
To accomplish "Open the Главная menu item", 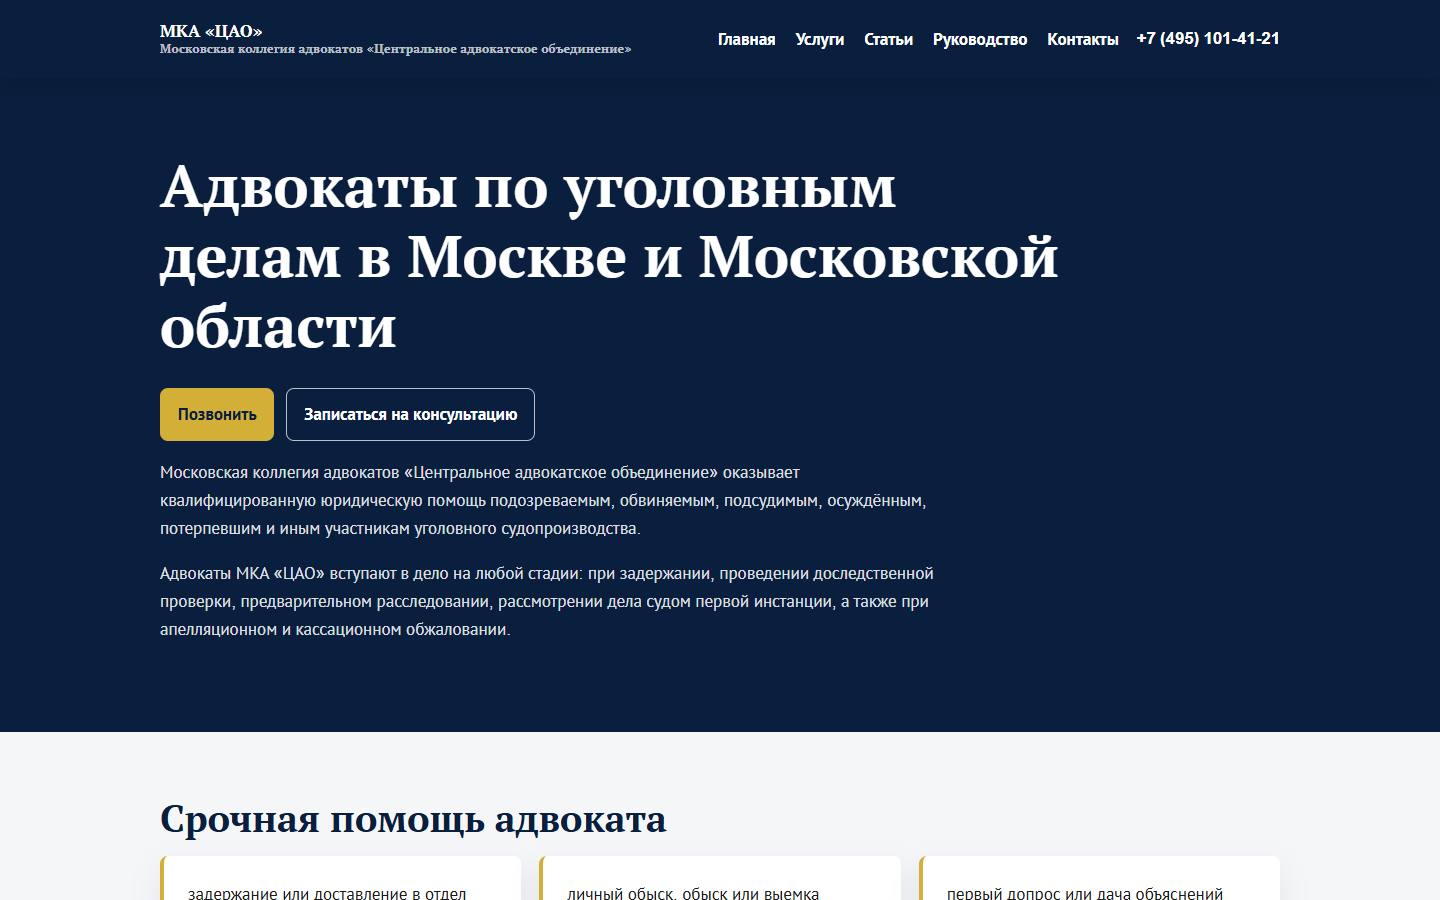I will coord(746,39).
